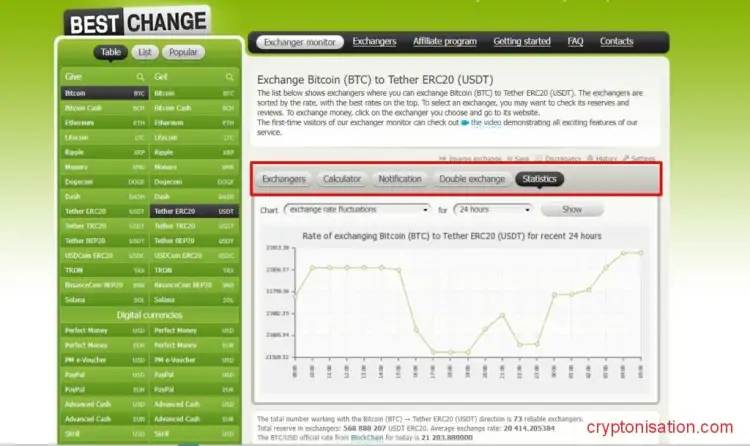Open Affiliate program in top navigation
750x446 pixels.
(x=445, y=42)
